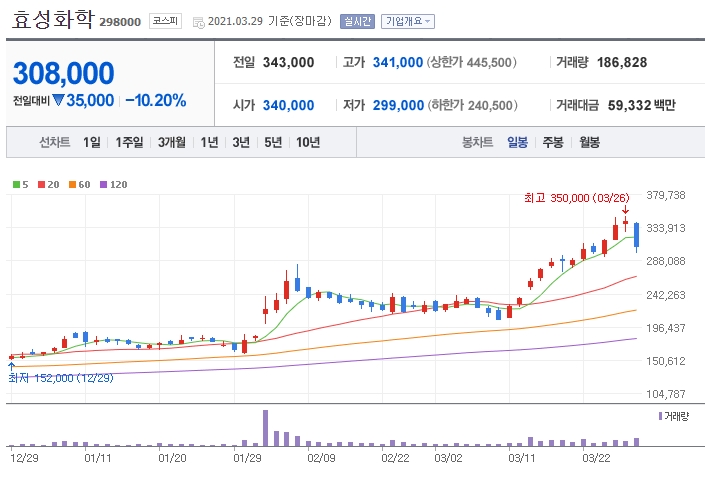
Task: Click the last blue candlestick on the chart
Action: 636,236
